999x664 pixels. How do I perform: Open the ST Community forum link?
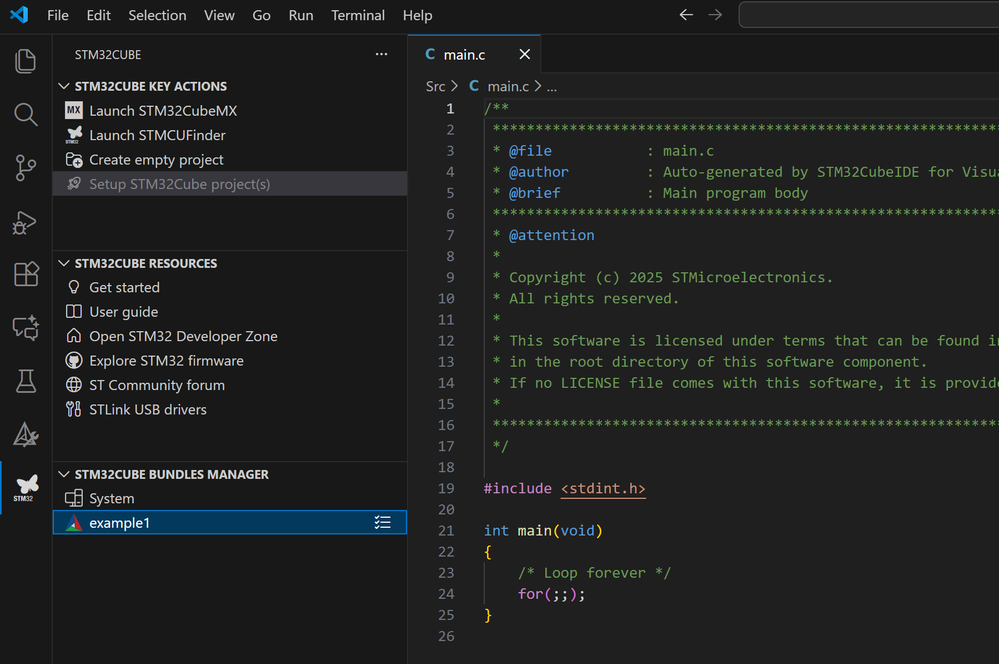tap(157, 385)
